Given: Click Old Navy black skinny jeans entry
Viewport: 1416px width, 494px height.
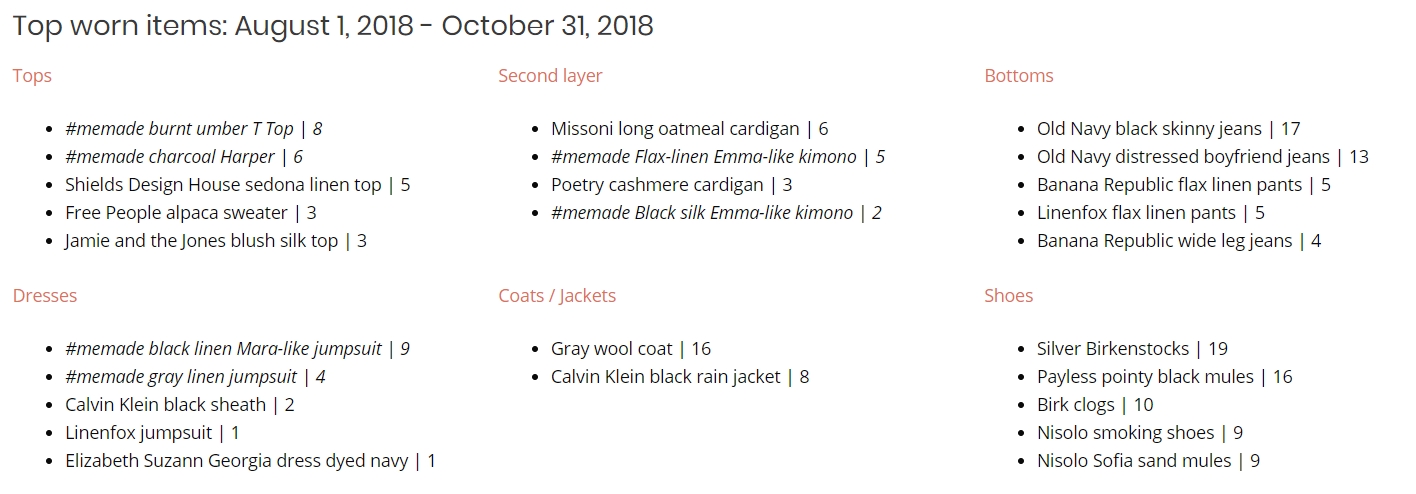Looking at the screenshot, I should click(x=1169, y=129).
